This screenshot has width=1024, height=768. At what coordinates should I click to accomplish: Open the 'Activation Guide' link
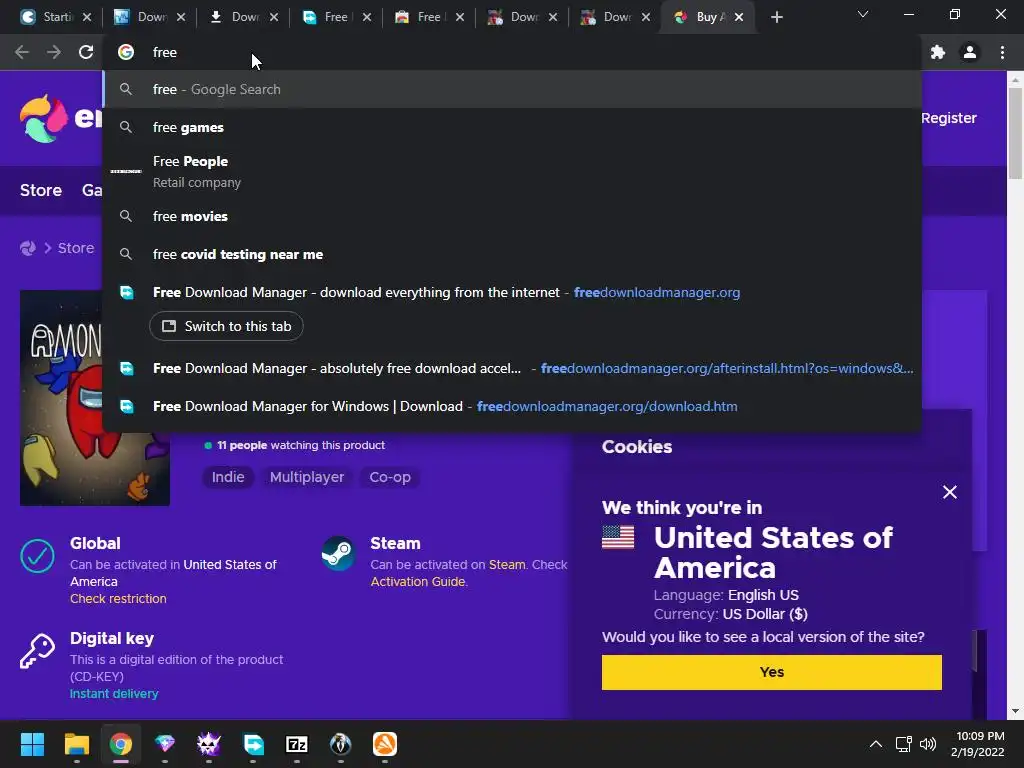point(418,582)
